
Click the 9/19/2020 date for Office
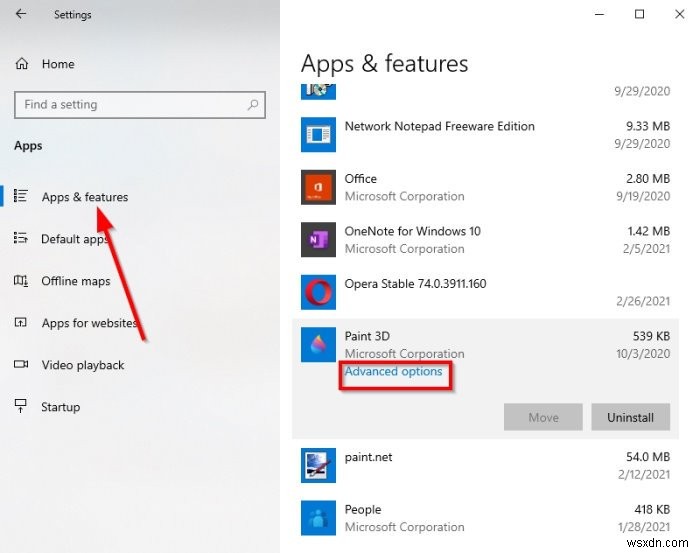coord(643,196)
